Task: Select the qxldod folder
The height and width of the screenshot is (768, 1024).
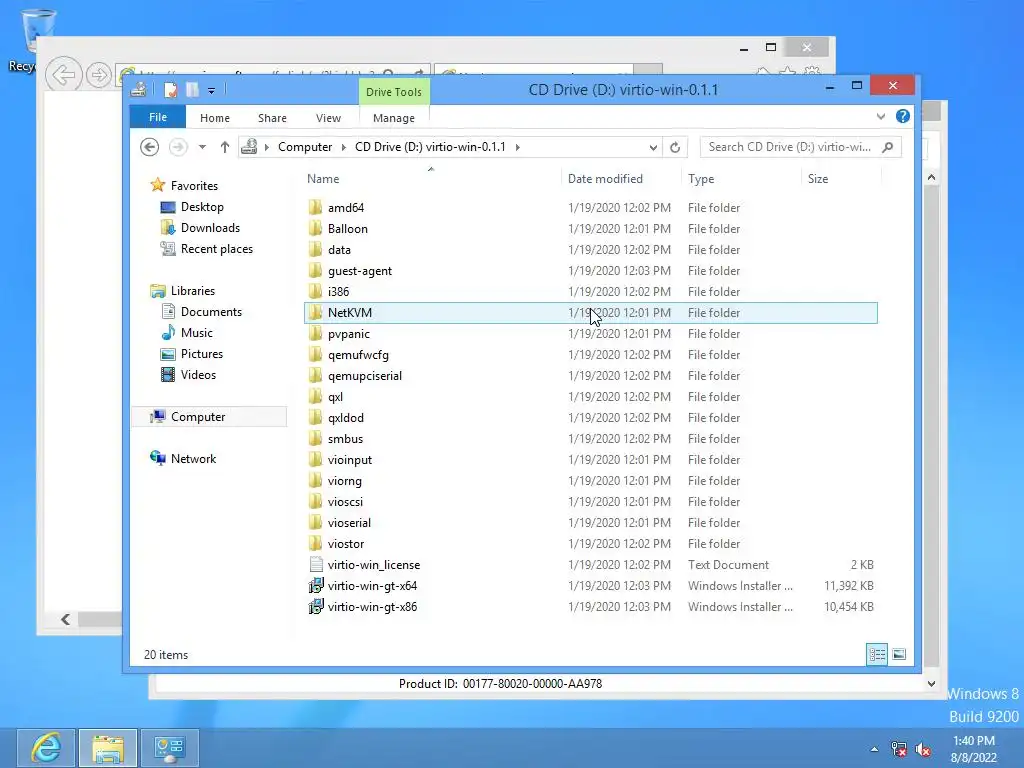Action: [591, 417]
